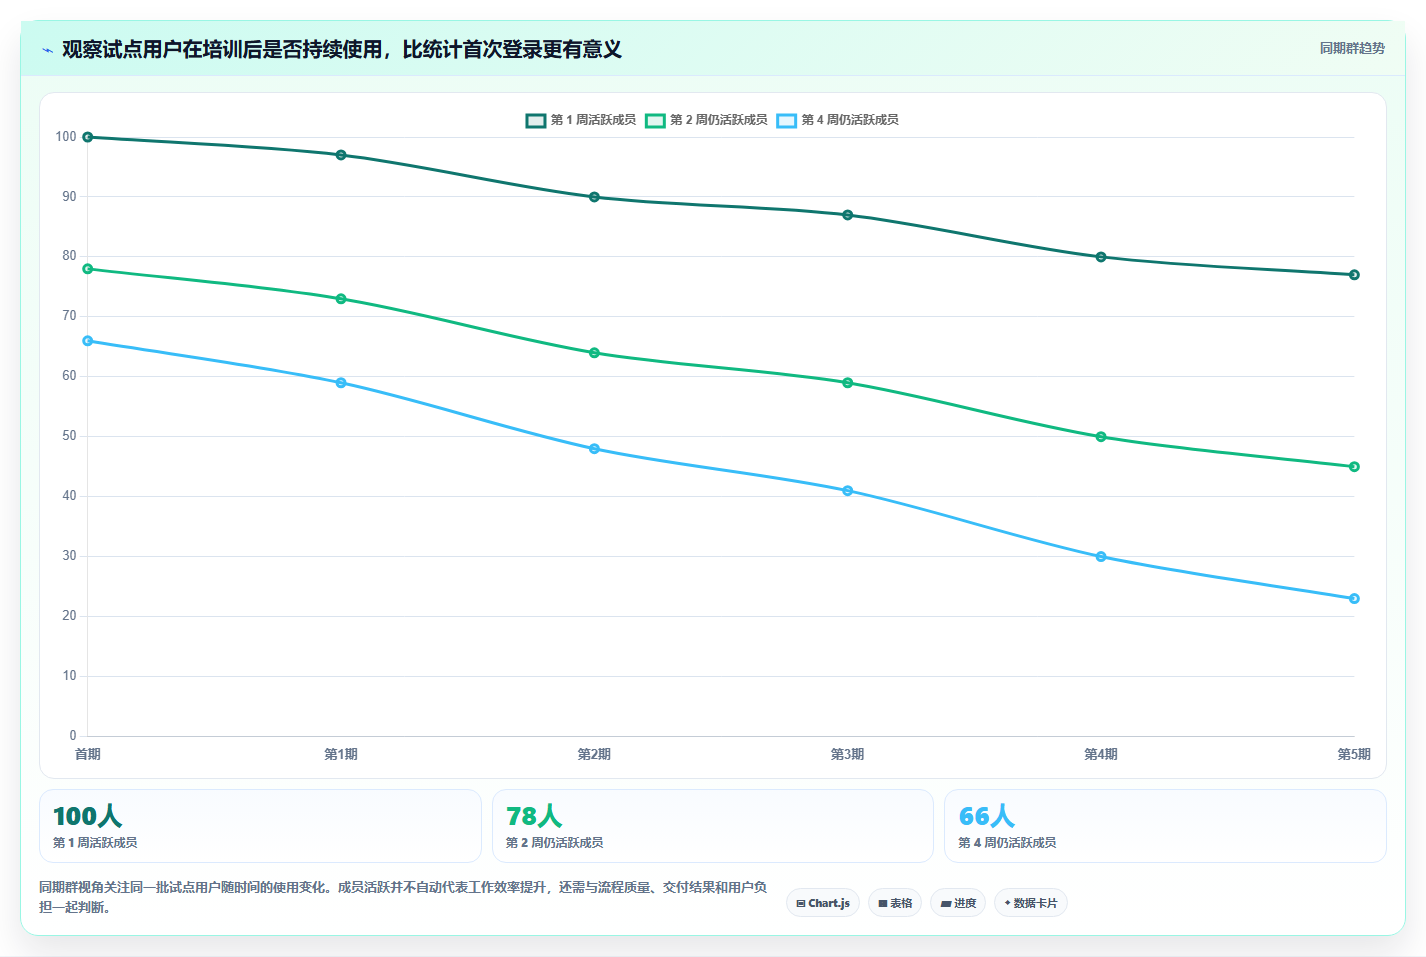Toggle the 第 4 周仍活跃成员 legend label

click(x=850, y=120)
